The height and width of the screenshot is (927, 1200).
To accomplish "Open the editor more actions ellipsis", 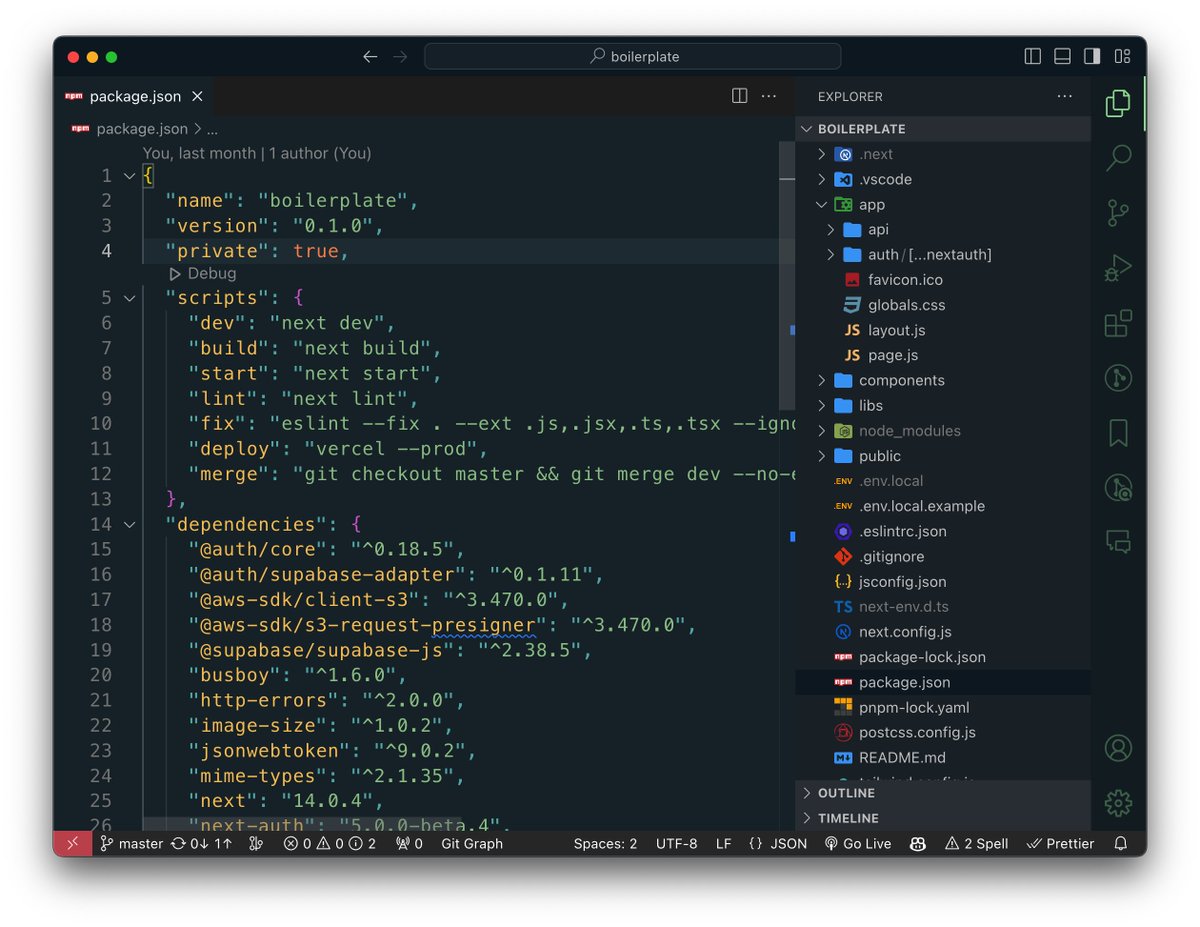I will coord(768,96).
